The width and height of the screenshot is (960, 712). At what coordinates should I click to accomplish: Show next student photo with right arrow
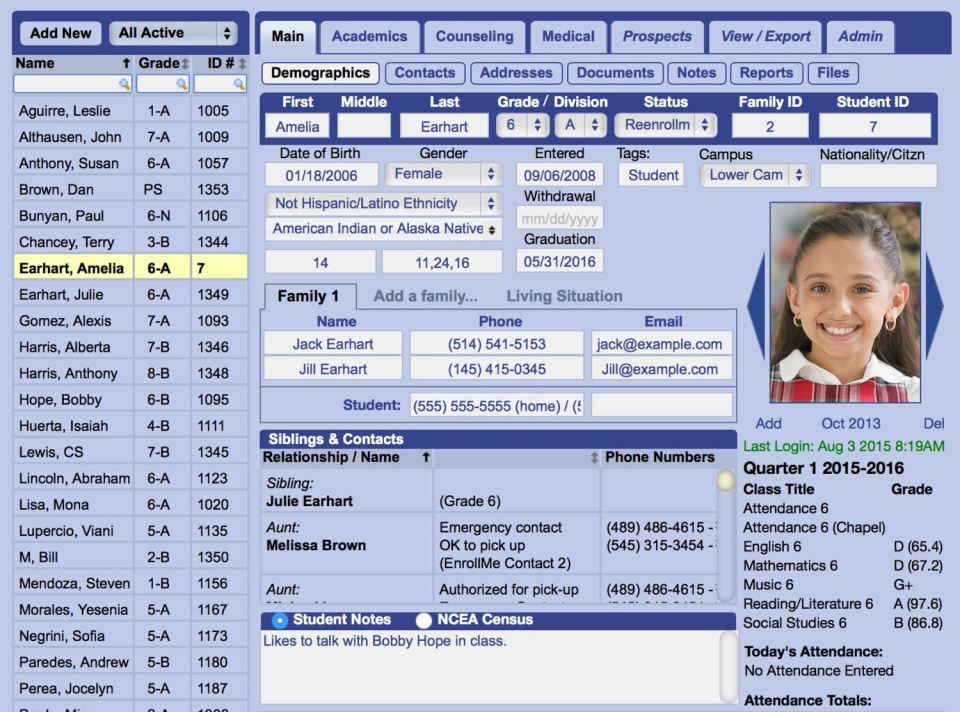tap(935, 305)
